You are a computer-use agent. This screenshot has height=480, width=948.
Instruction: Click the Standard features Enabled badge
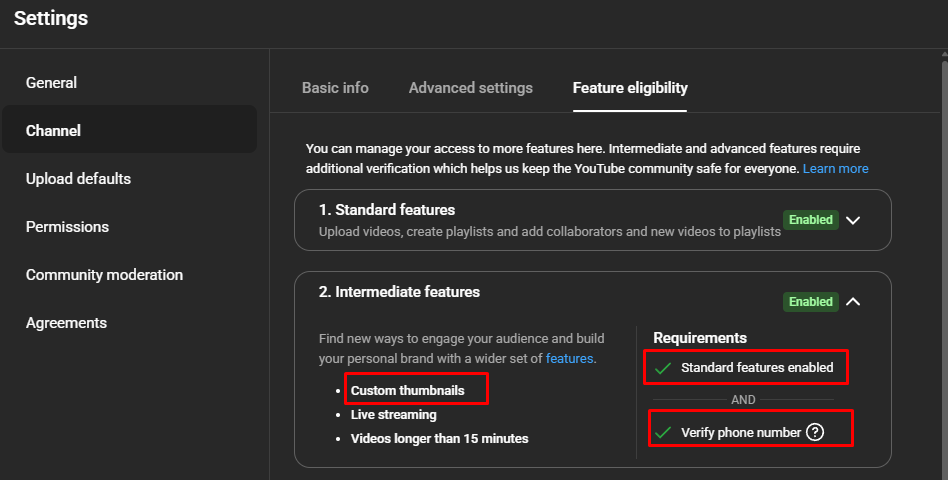tap(811, 220)
